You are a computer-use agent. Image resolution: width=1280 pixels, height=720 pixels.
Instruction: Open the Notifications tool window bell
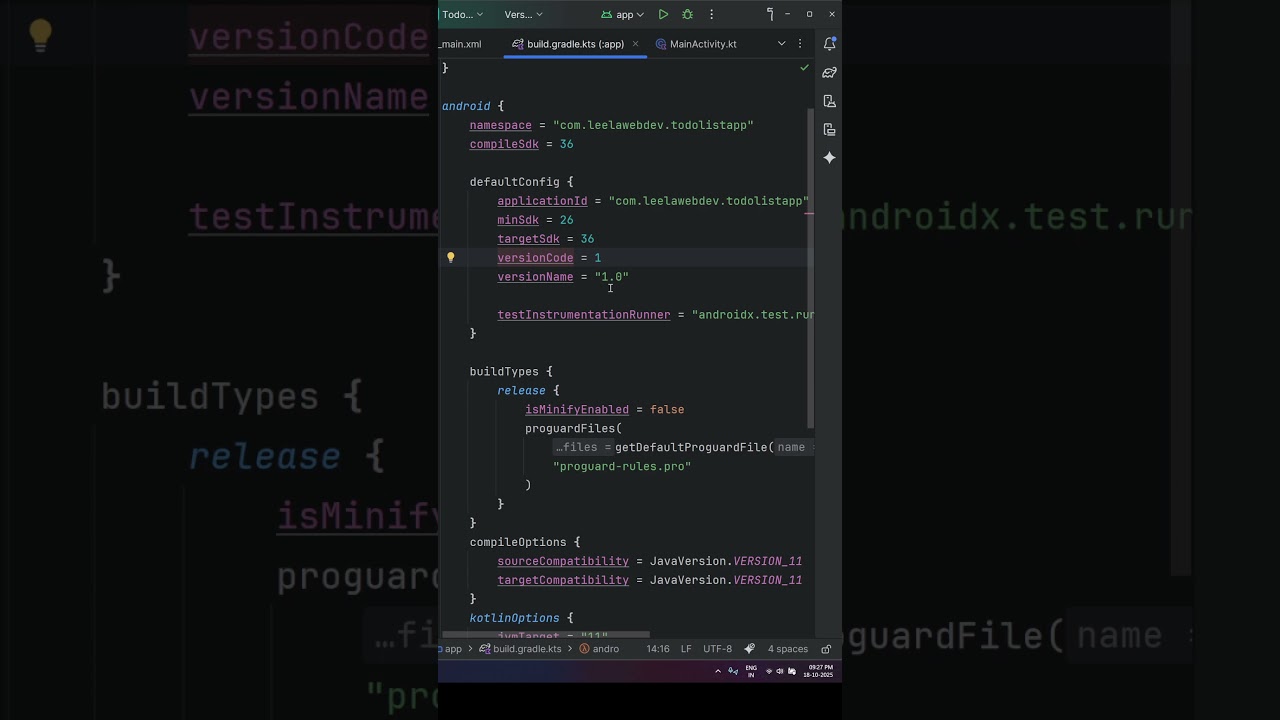point(829,44)
